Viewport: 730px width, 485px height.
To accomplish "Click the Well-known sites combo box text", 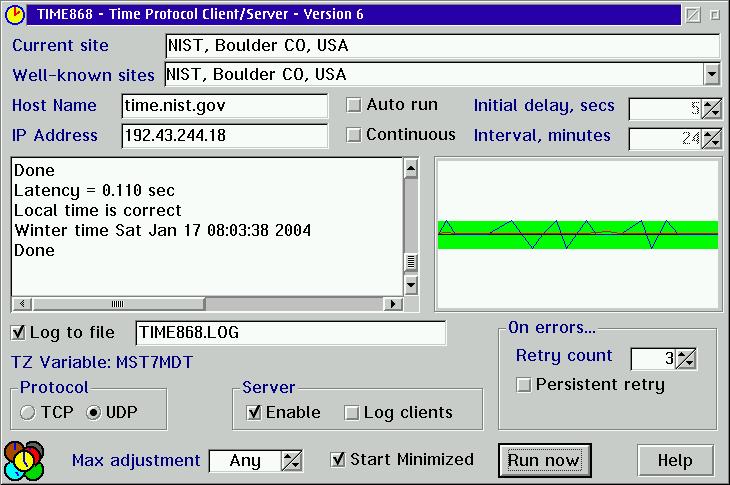I will tap(256, 74).
